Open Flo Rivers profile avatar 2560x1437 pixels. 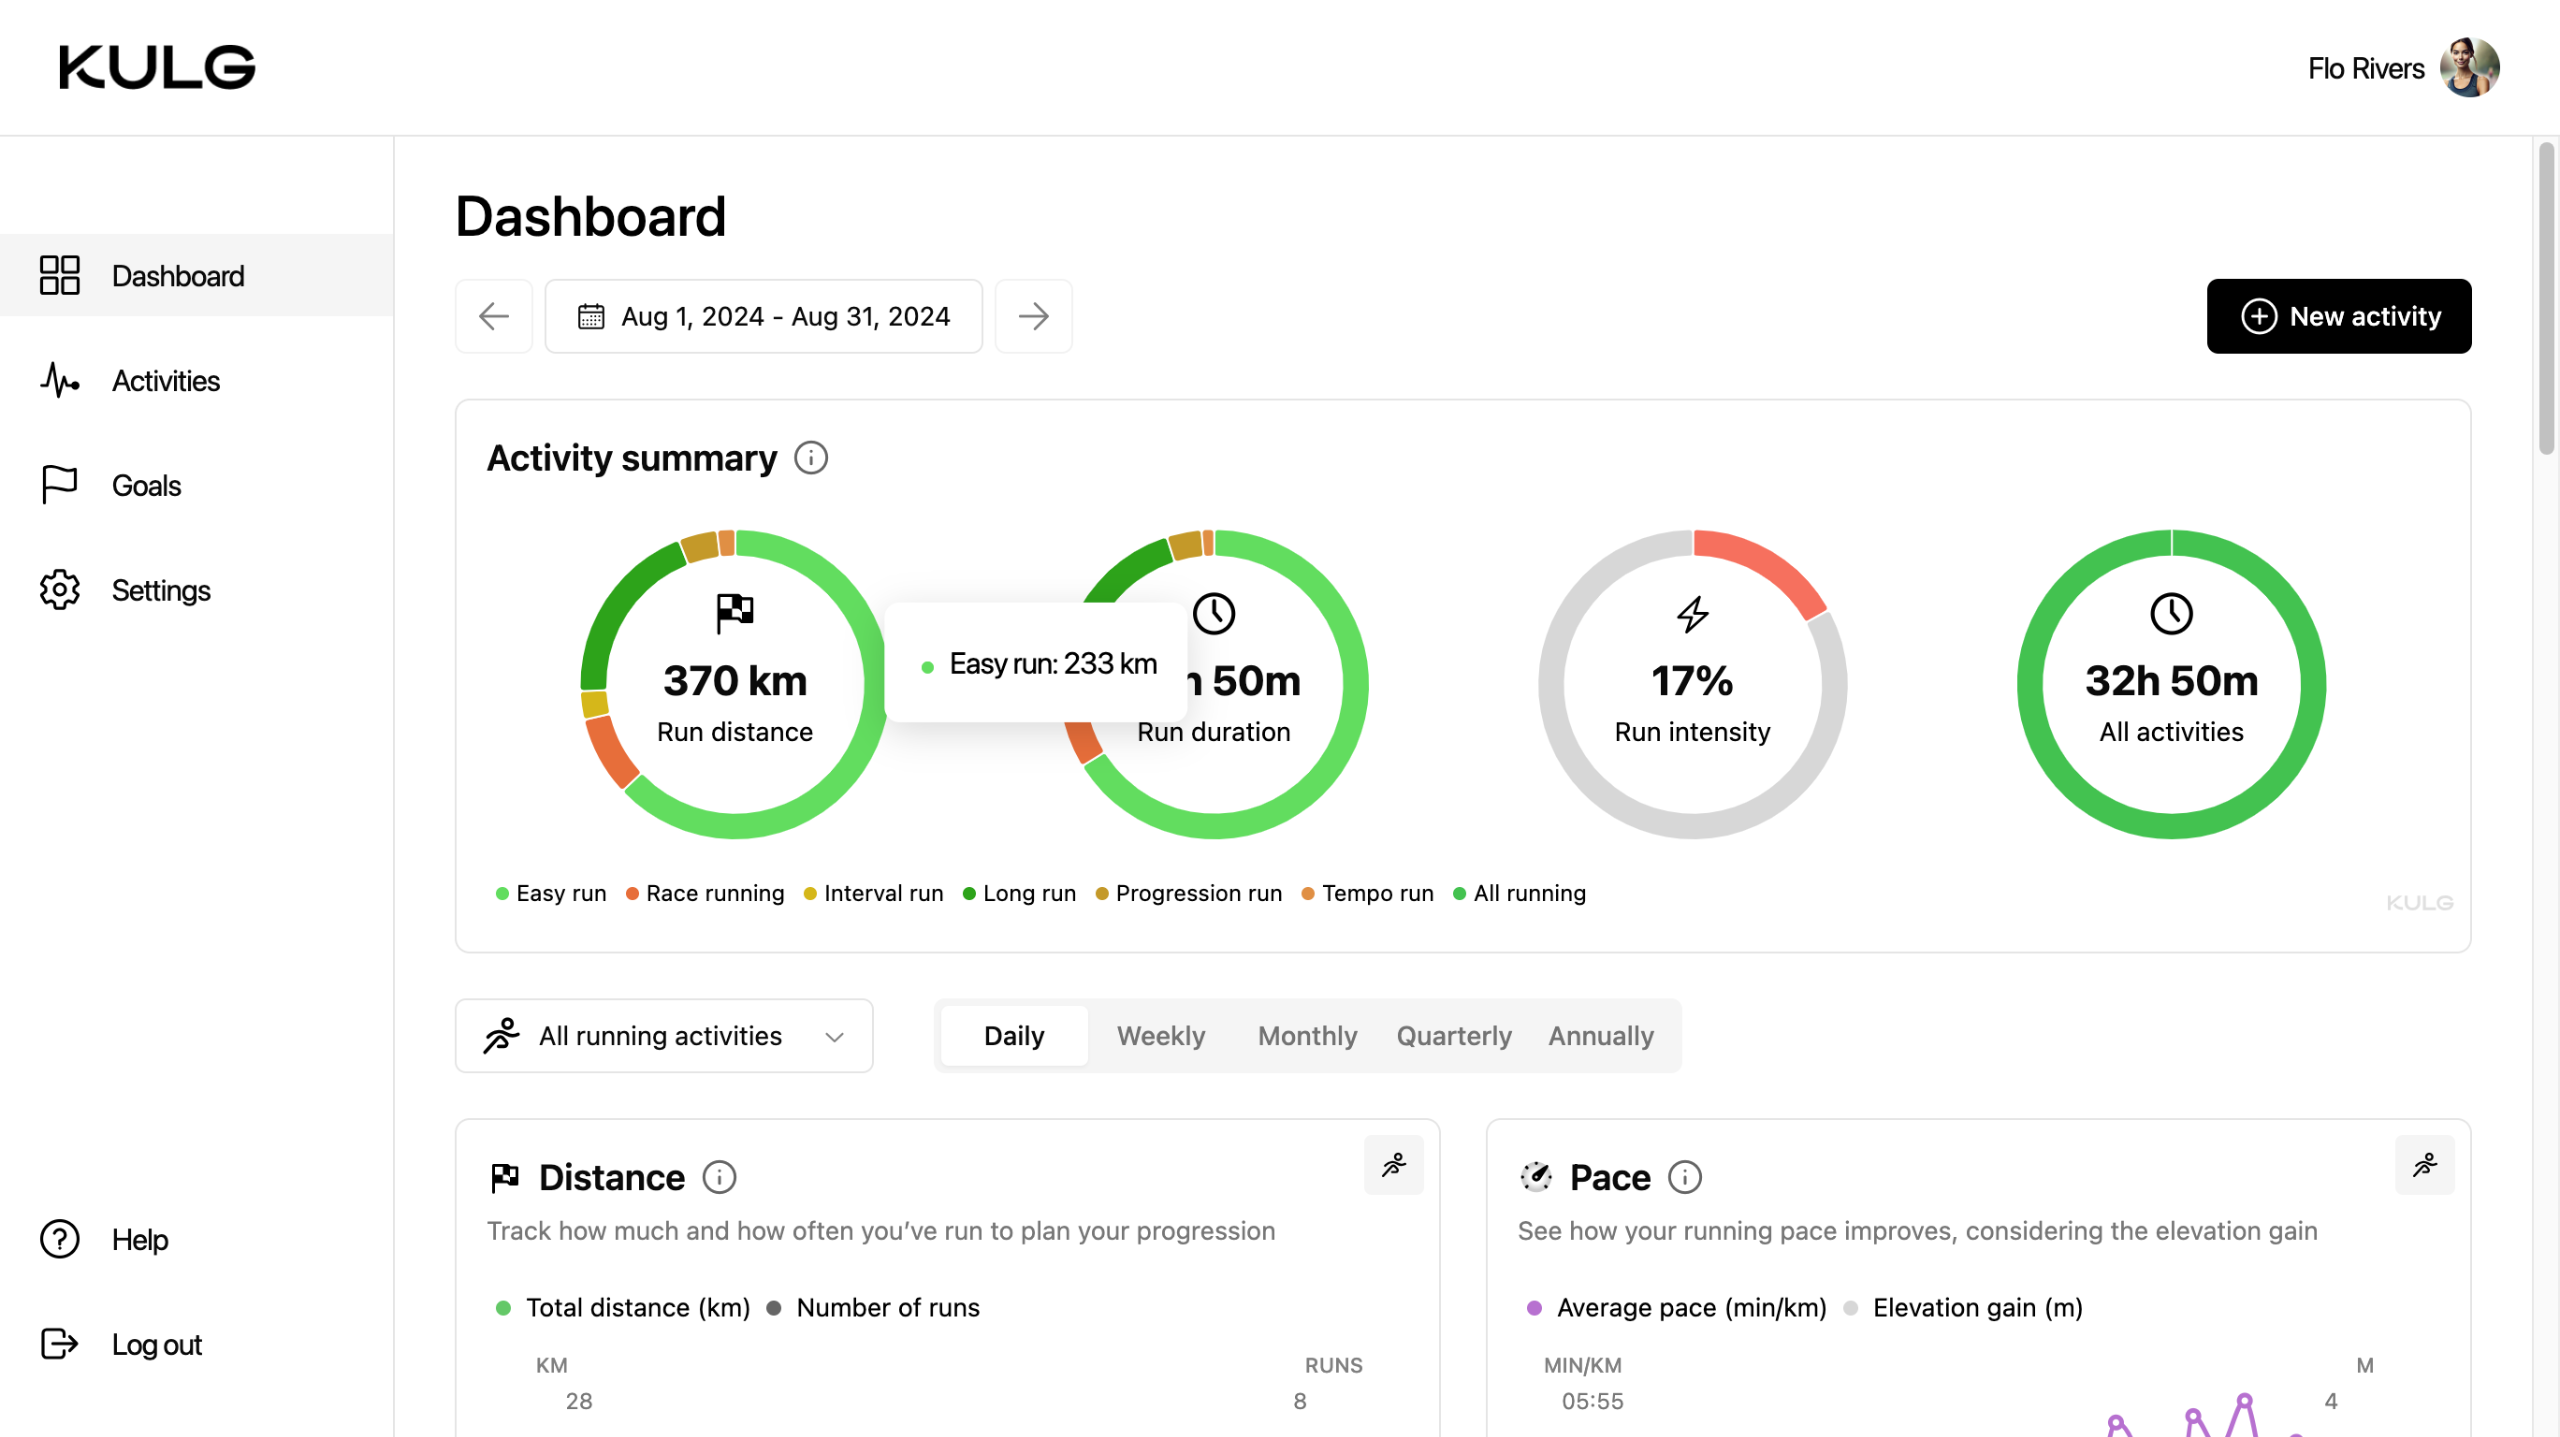tap(2469, 68)
